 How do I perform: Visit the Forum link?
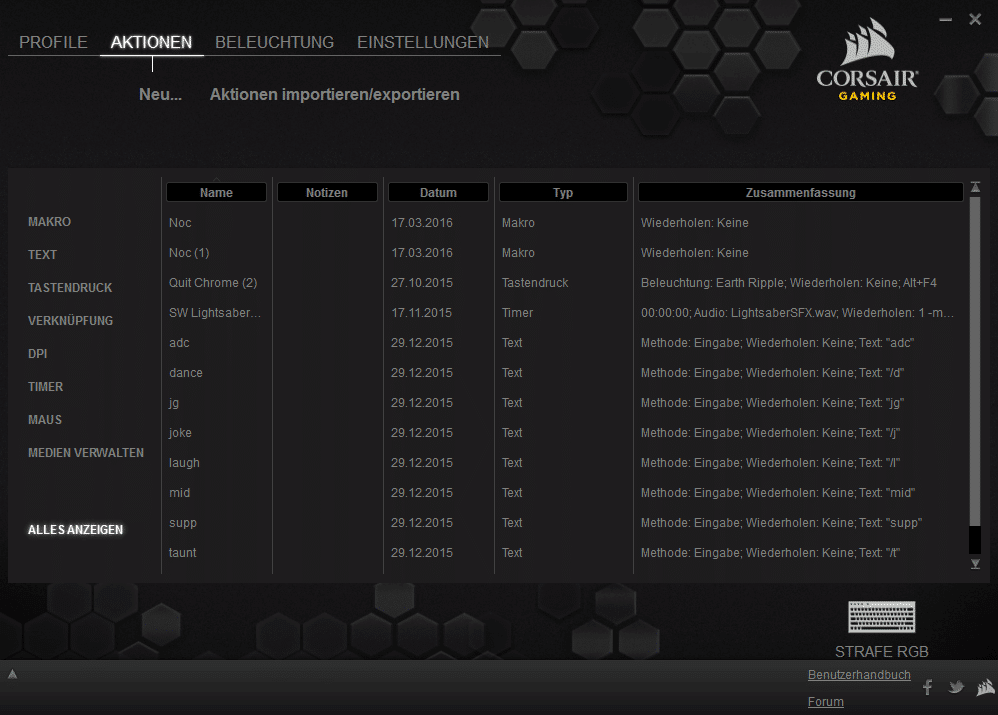(x=825, y=702)
